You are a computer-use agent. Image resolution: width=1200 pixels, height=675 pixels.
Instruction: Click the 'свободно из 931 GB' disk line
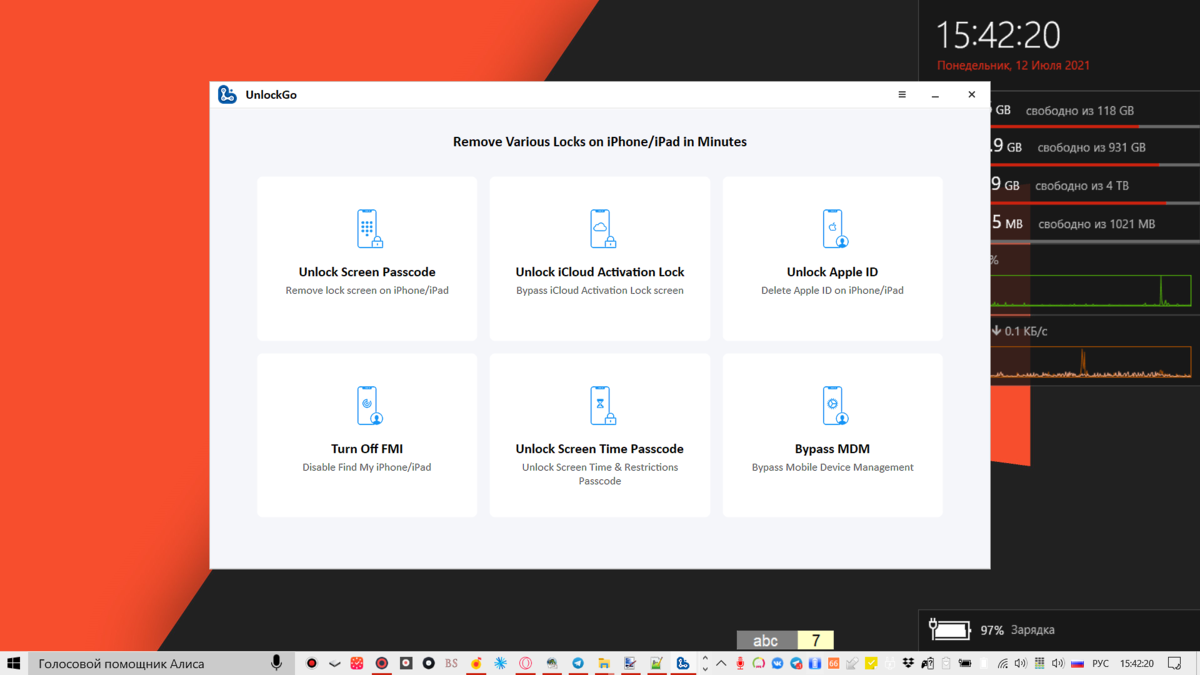click(1091, 147)
